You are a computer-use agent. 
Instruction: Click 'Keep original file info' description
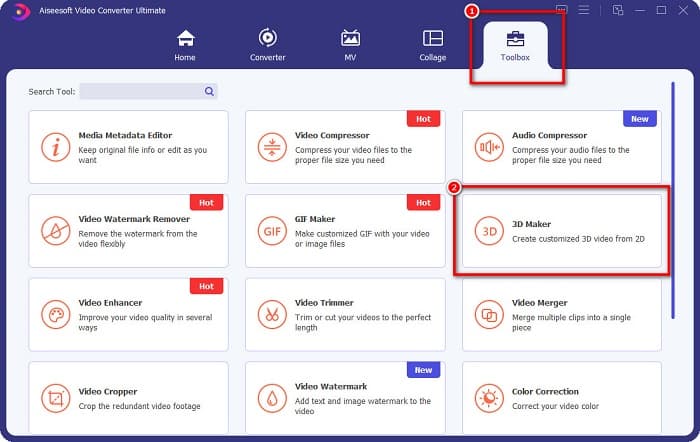pyautogui.click(x=142, y=155)
